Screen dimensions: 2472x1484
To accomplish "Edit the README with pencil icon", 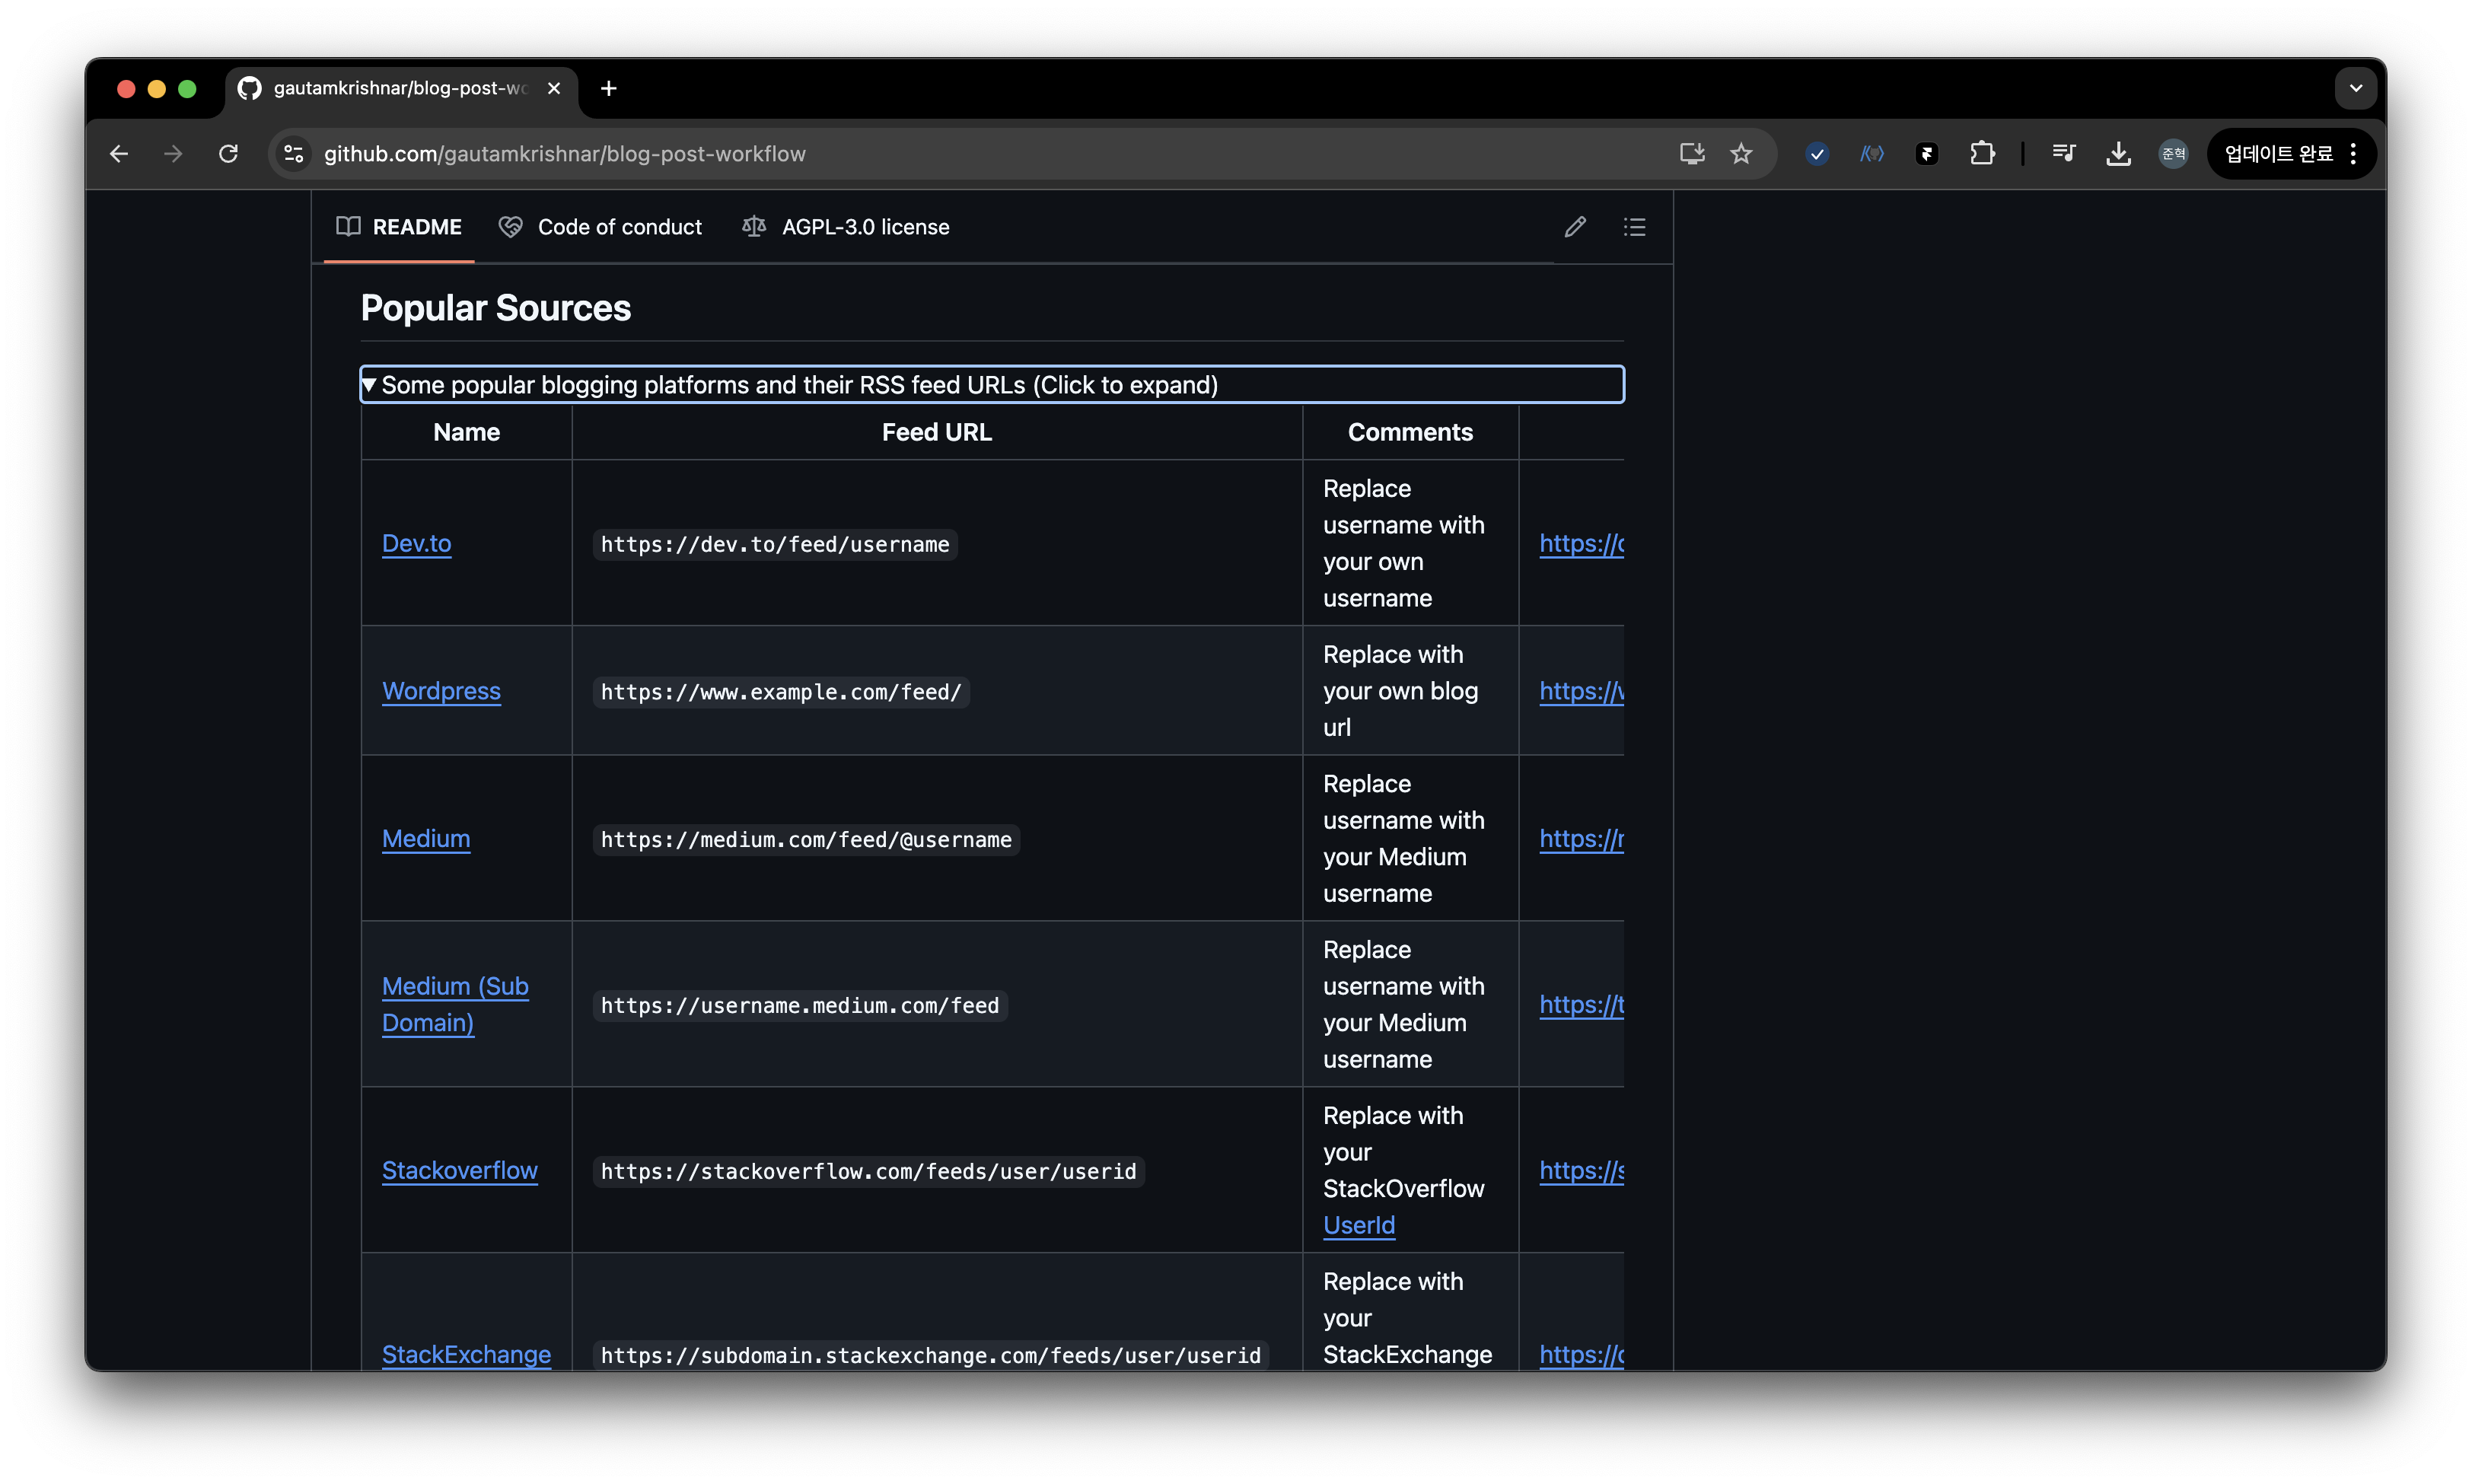I will point(1575,227).
